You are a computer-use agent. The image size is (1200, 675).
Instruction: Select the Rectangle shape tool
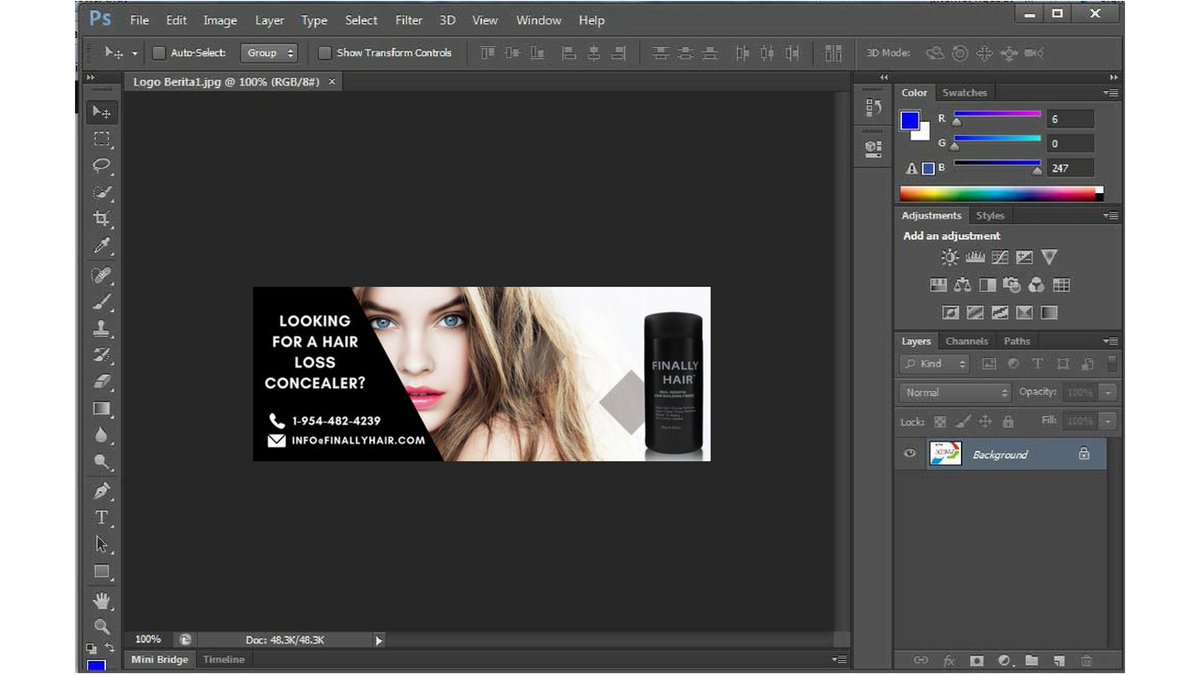pyautogui.click(x=102, y=571)
